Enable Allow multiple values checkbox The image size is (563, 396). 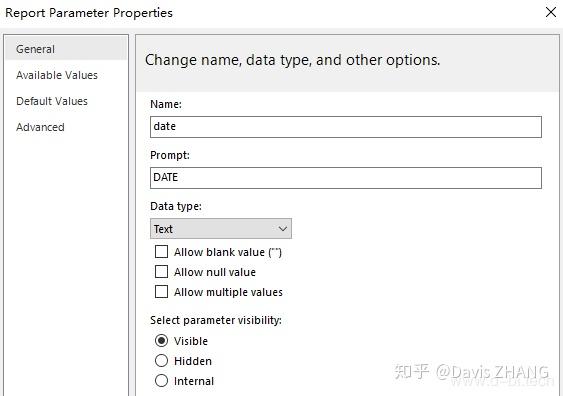pos(161,292)
